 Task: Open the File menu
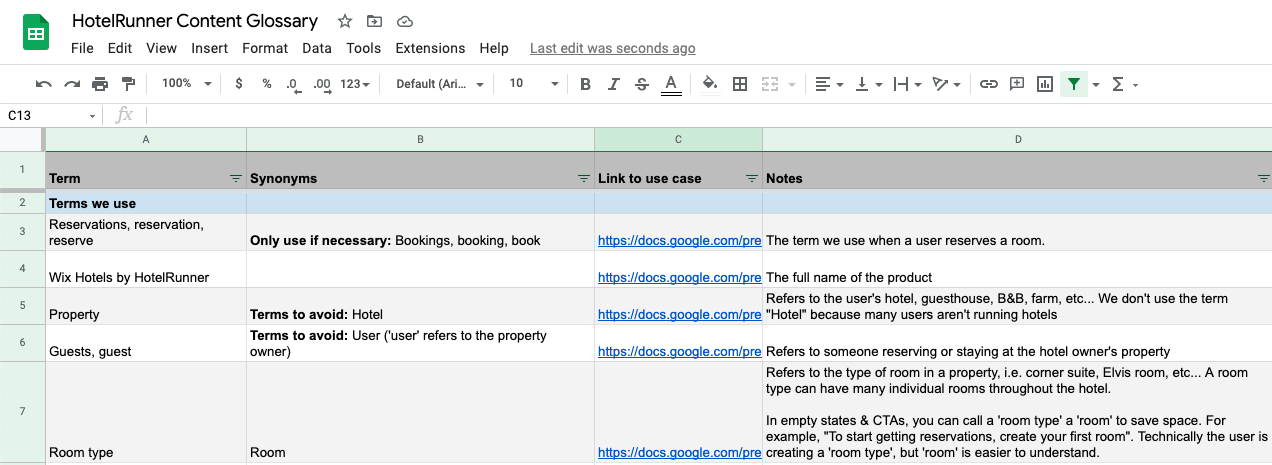point(82,48)
